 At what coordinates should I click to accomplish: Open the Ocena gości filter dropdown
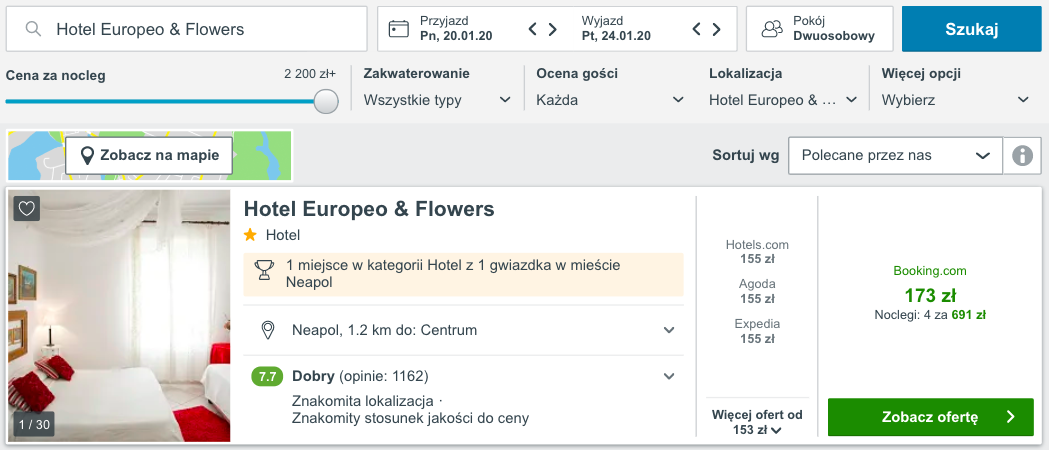(610, 100)
